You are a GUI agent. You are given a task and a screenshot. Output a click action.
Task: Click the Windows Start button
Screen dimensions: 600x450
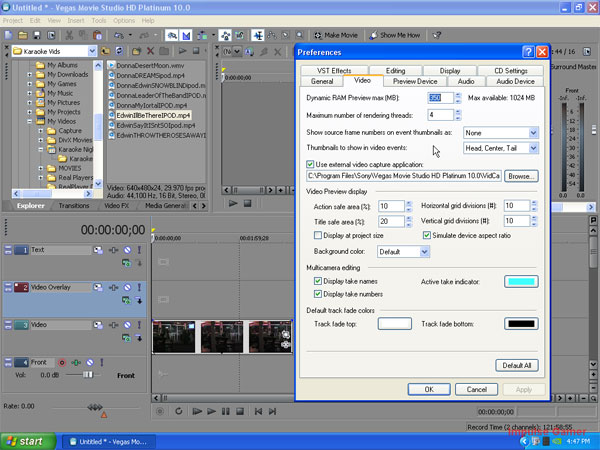click(x=28, y=442)
